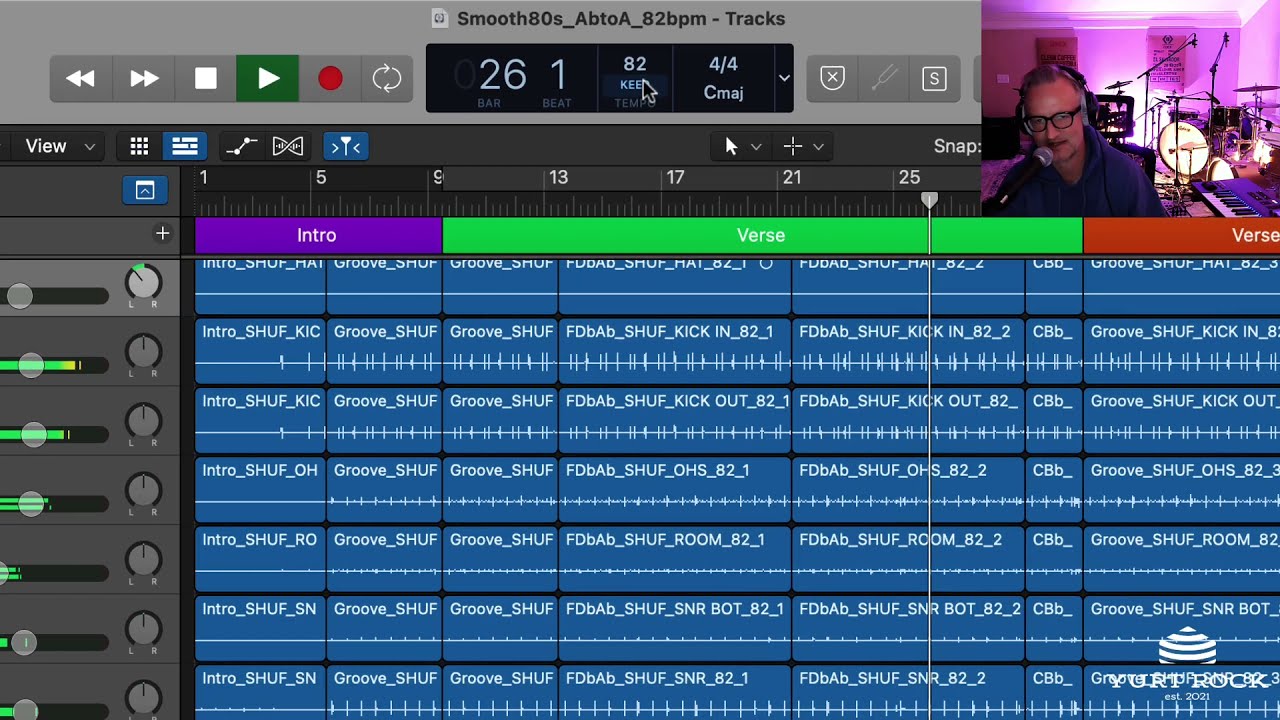Viewport: 1280px width, 720px height.
Task: Click the document icon in title bar
Action: point(438,18)
